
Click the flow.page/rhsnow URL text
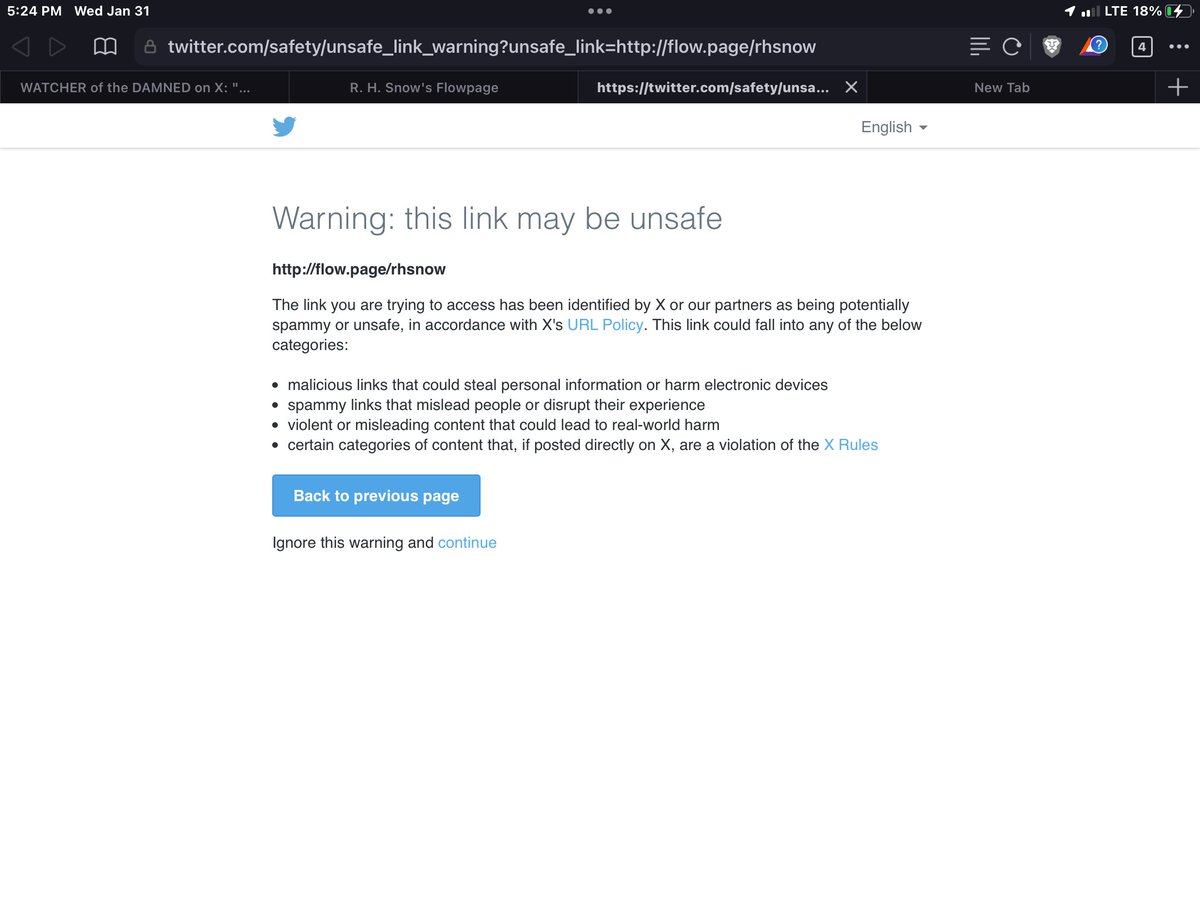pyautogui.click(x=359, y=270)
